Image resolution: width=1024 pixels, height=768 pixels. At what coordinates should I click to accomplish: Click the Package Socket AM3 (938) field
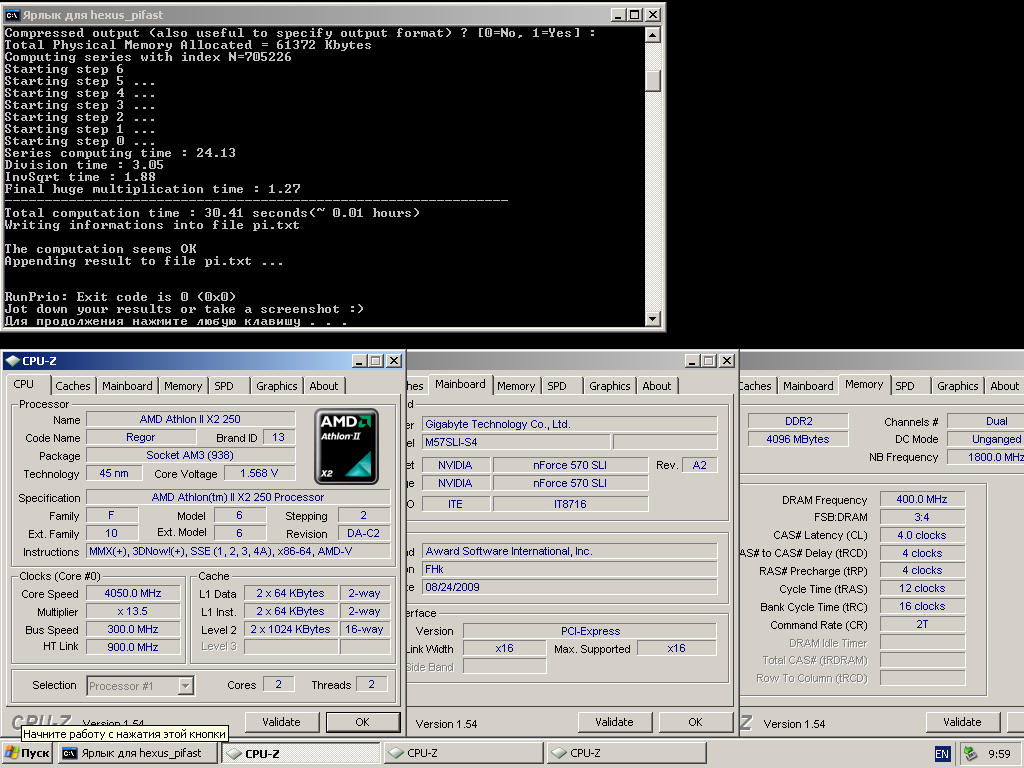[x=190, y=455]
